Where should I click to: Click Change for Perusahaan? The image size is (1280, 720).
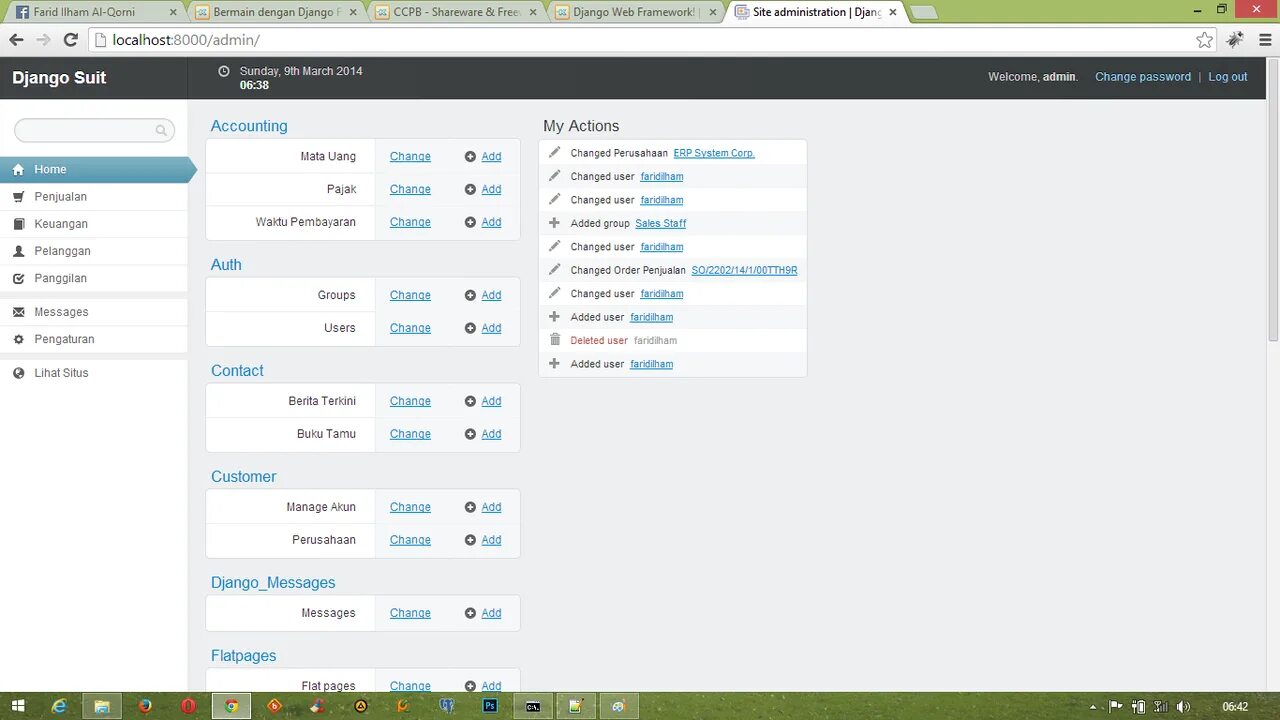pyautogui.click(x=410, y=541)
